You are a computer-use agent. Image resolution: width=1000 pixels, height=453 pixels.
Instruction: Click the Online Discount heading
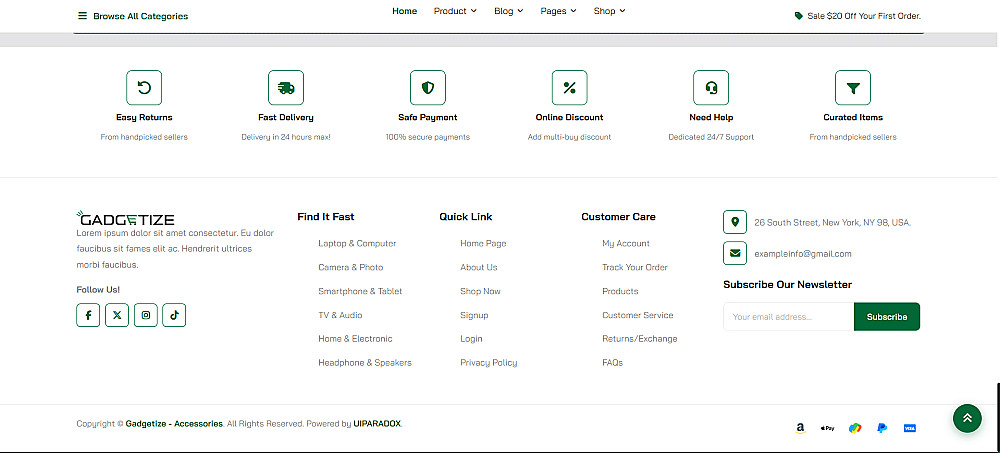pos(570,117)
